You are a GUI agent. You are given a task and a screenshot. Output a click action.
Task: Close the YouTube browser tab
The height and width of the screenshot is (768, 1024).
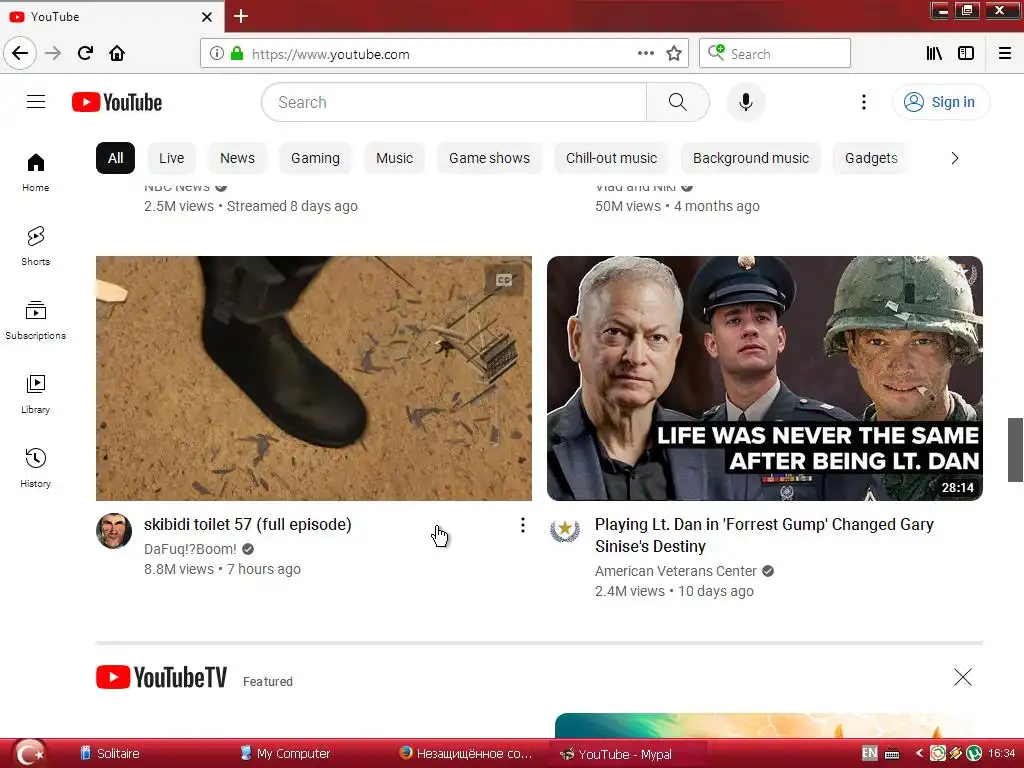206,17
